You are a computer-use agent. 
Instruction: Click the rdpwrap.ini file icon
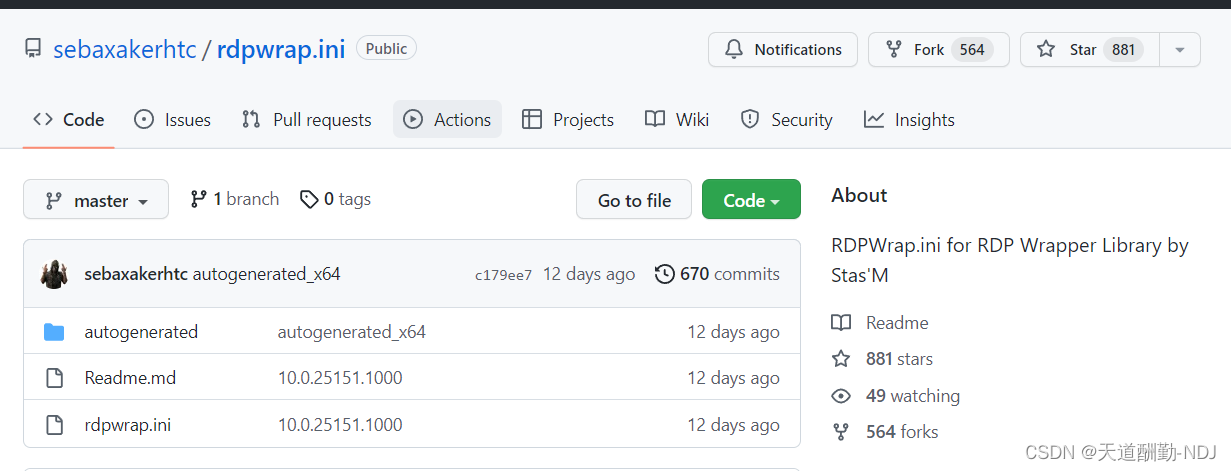coord(54,425)
